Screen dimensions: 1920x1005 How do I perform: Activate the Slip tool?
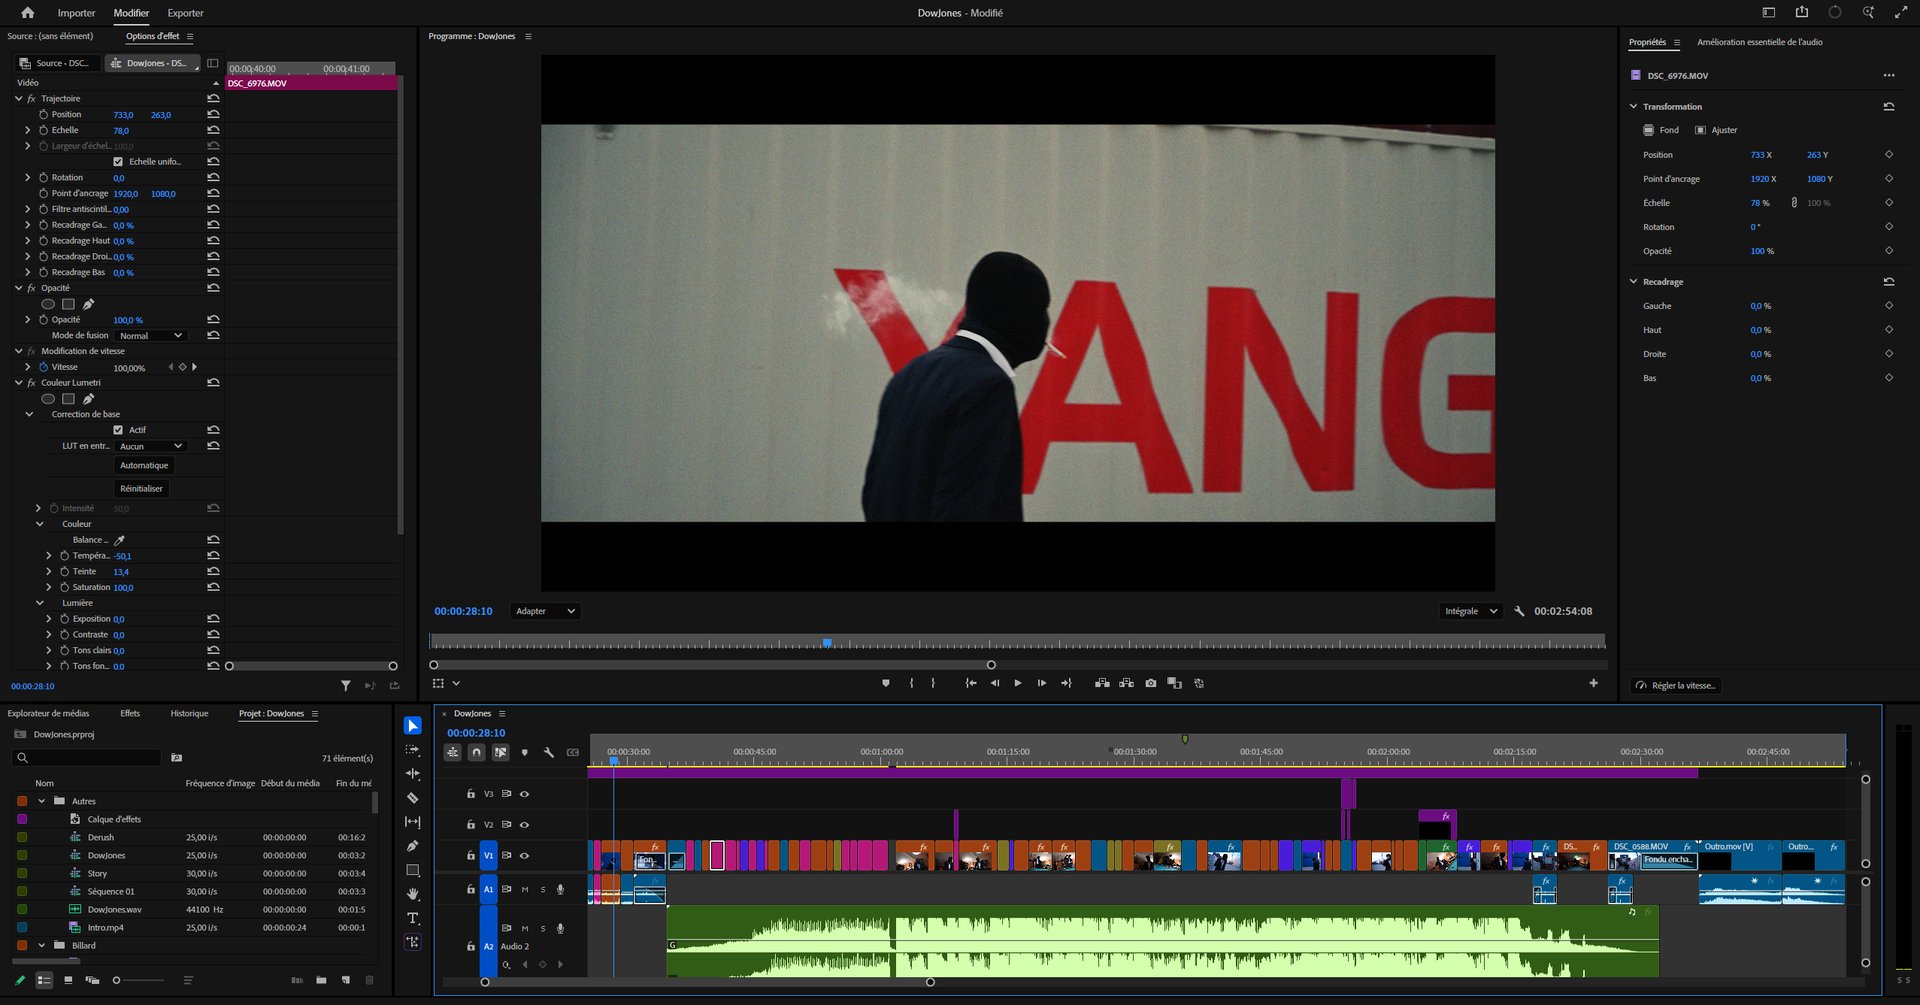(413, 822)
